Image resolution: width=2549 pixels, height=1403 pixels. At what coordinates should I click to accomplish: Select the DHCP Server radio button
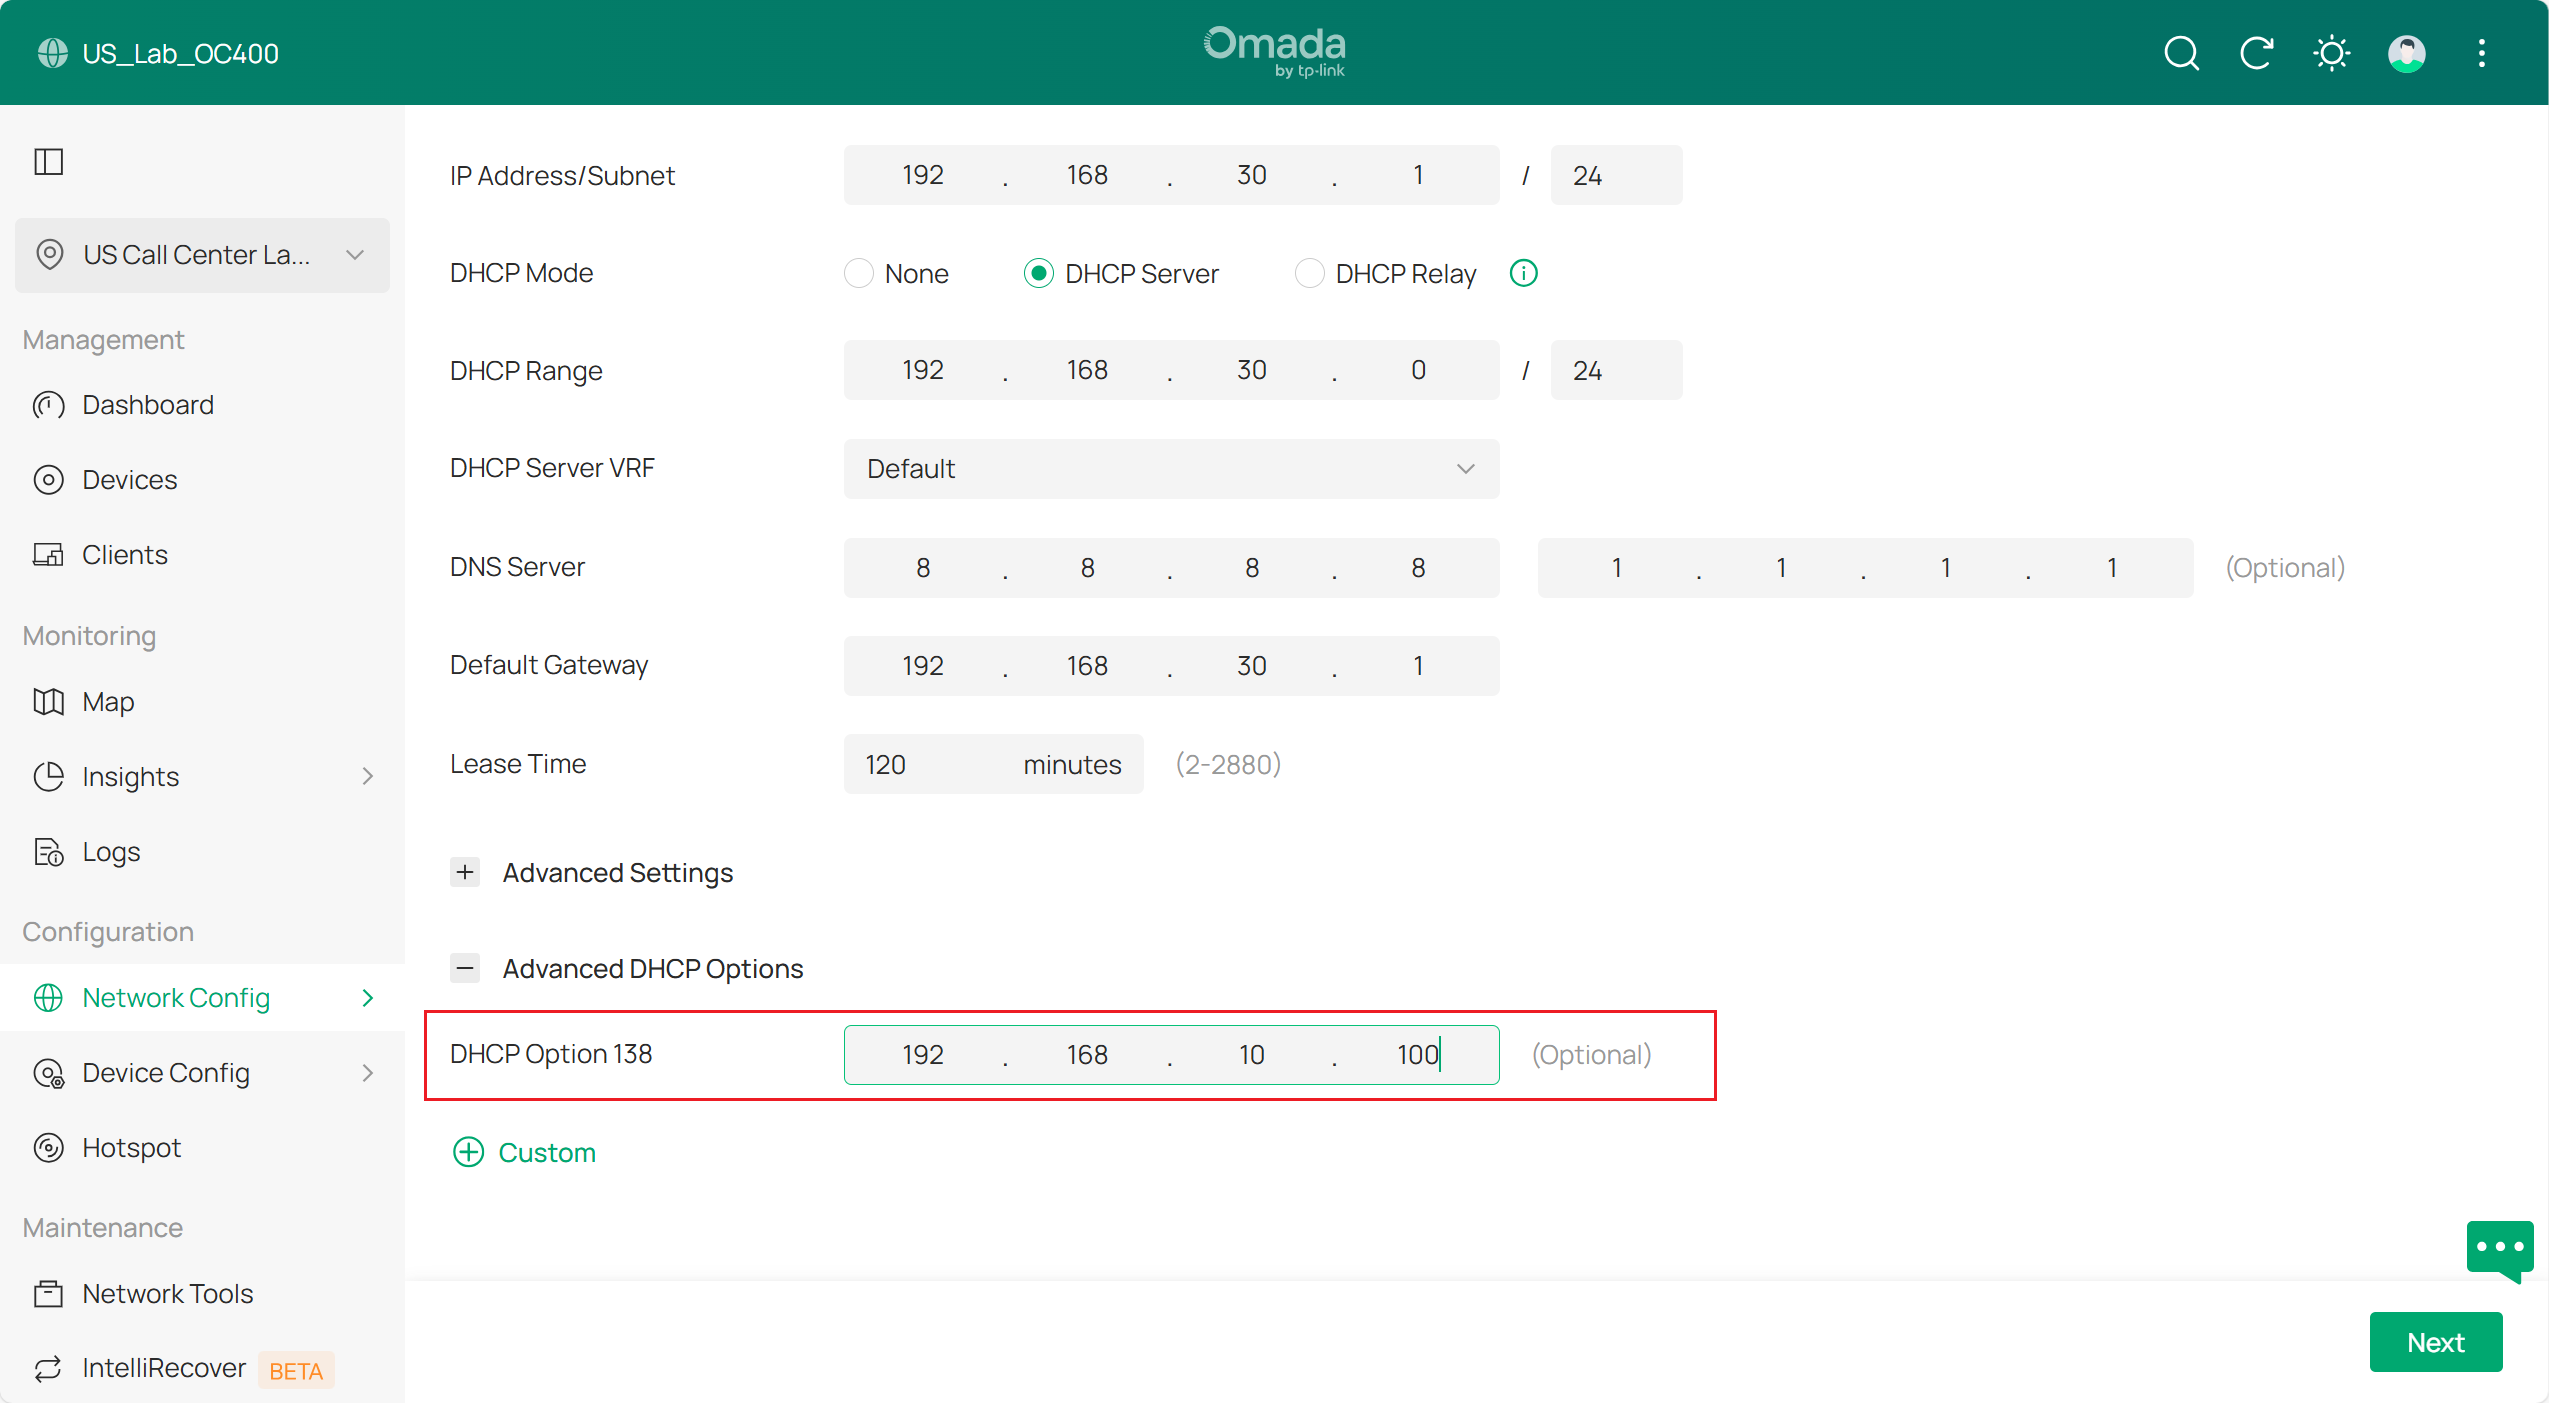[x=1038, y=273]
